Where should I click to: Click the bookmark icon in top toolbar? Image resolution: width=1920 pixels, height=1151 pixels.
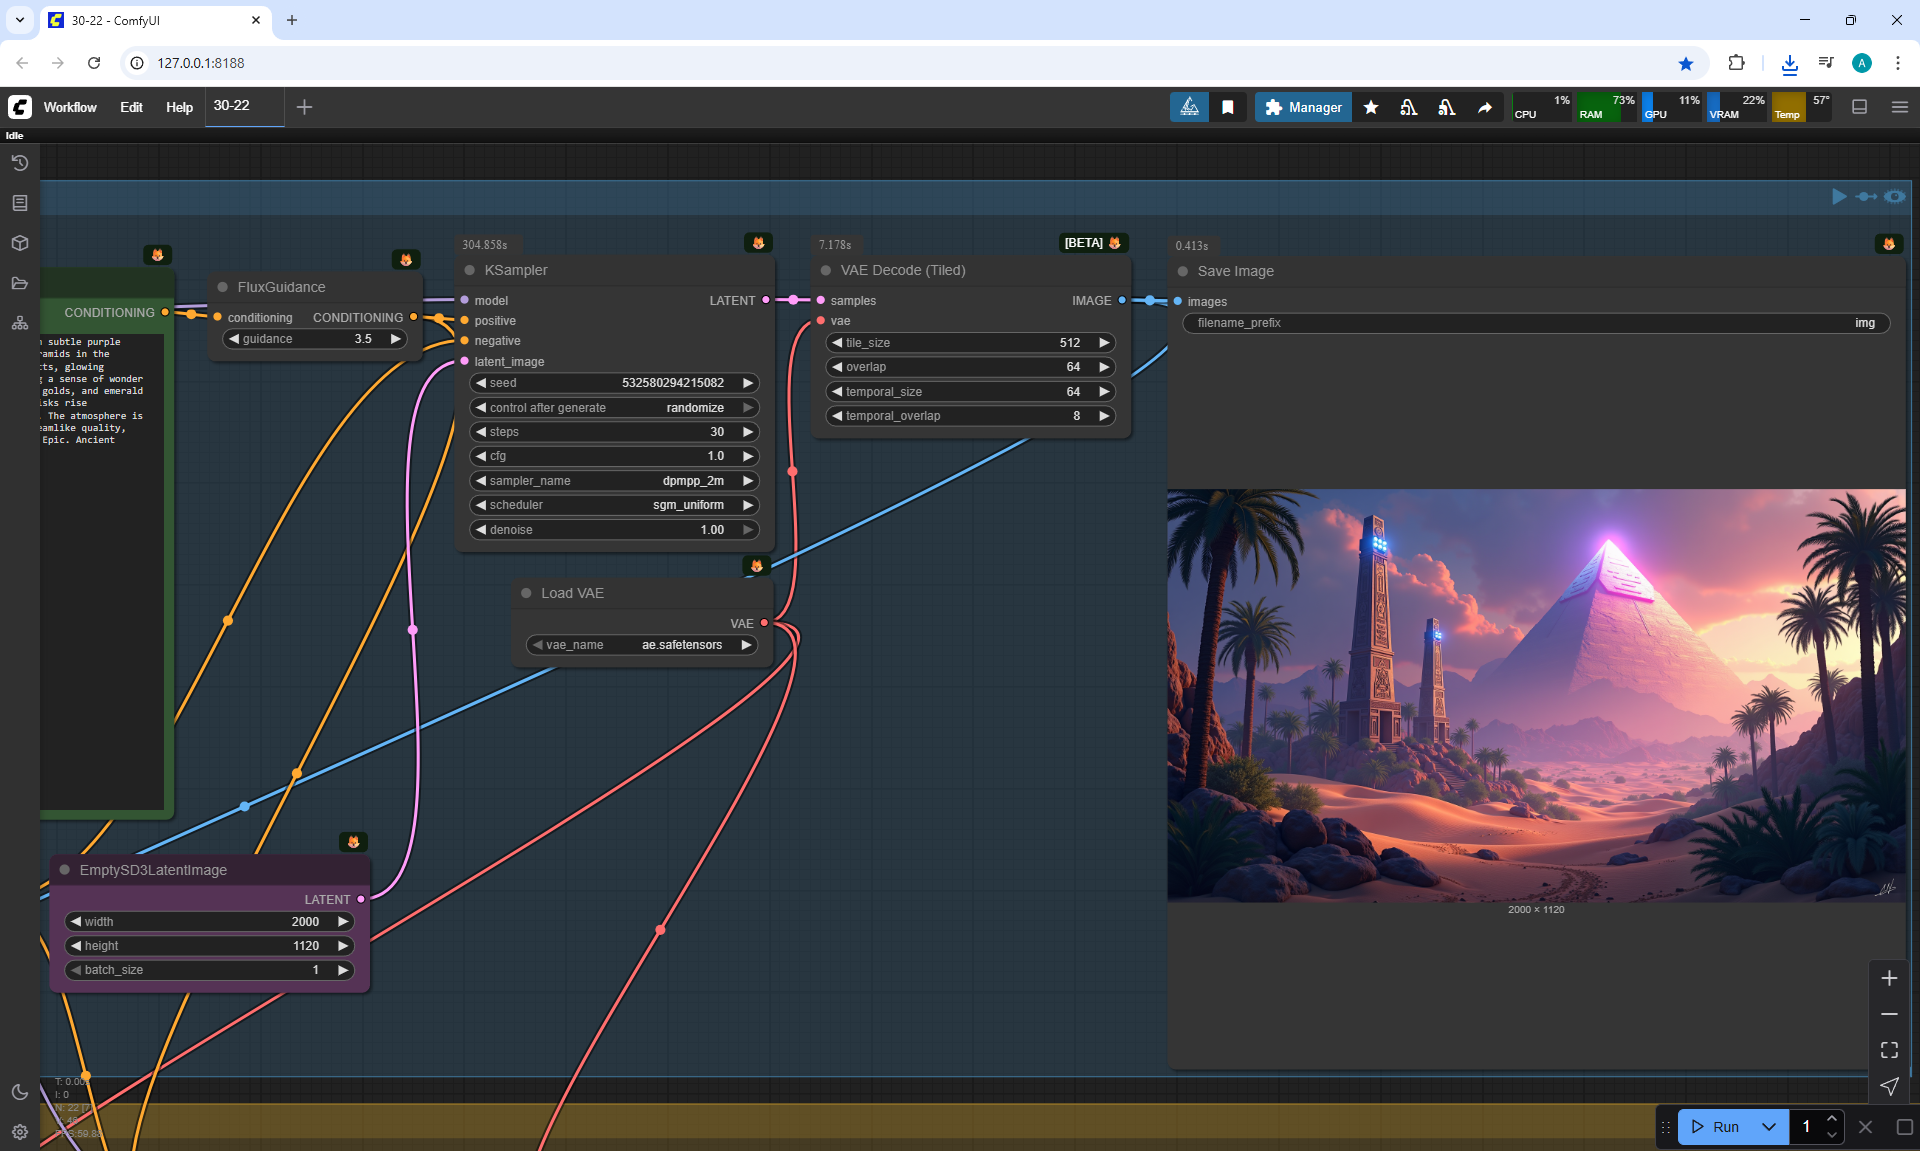pos(1228,107)
